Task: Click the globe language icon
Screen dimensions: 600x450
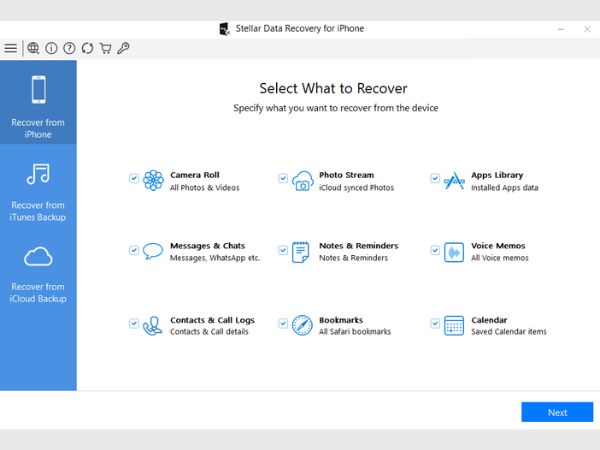Action: click(x=33, y=48)
